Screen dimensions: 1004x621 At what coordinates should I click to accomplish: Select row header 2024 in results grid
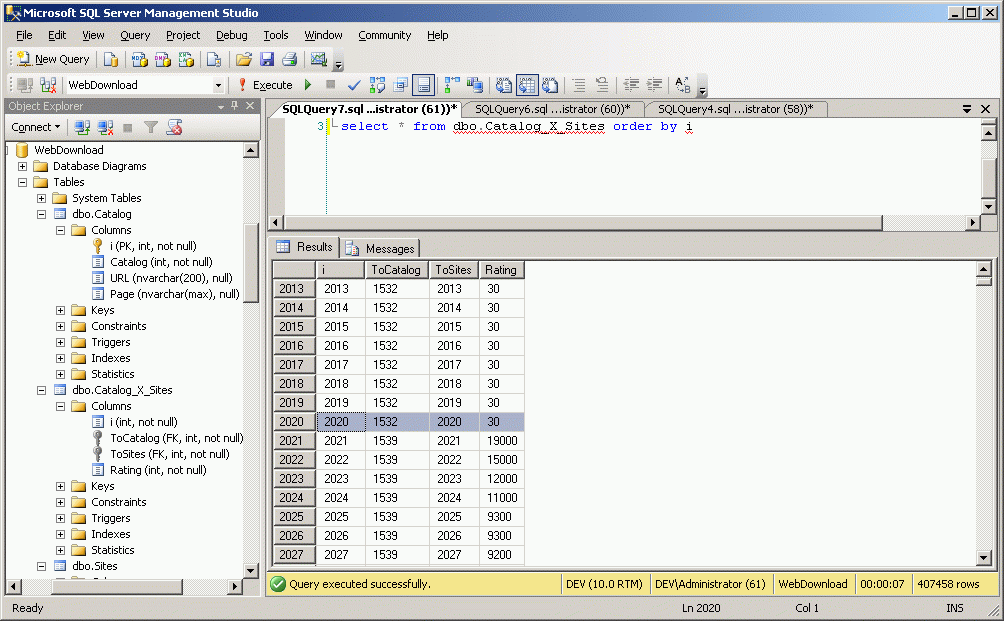[293, 498]
